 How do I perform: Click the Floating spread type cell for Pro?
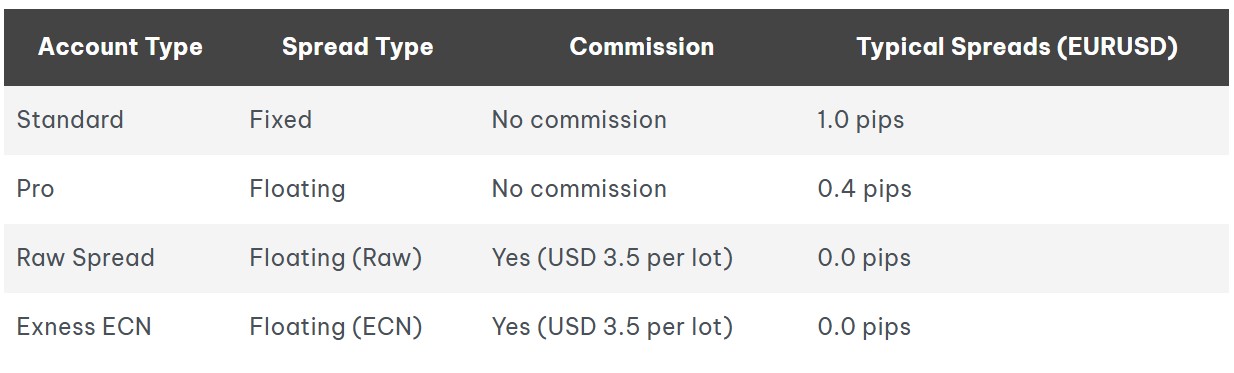(x=297, y=189)
